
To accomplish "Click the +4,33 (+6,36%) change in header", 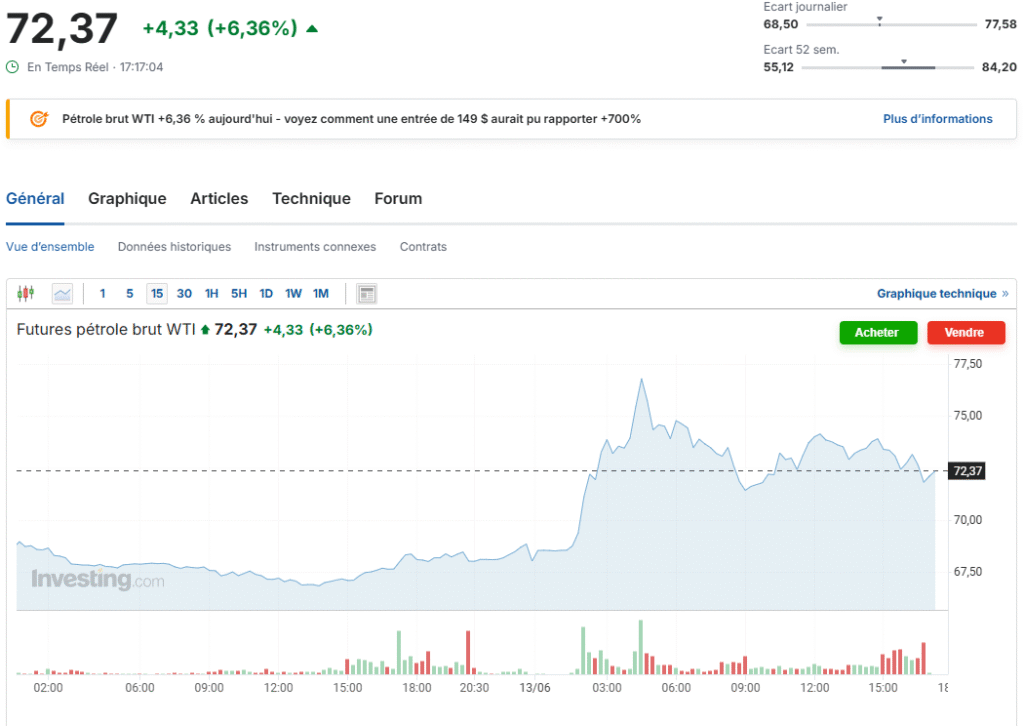I will [x=220, y=28].
